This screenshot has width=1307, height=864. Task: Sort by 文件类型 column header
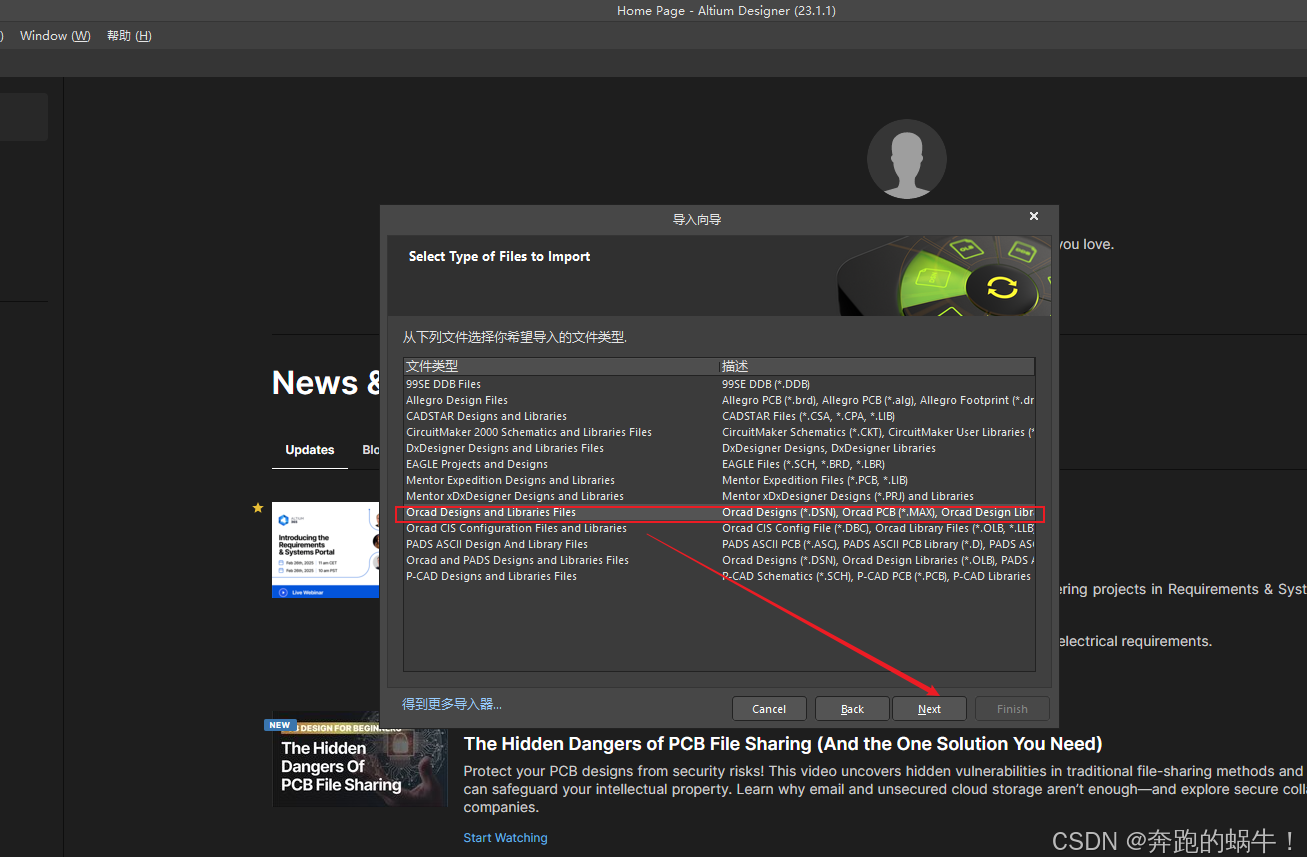tap(561, 366)
